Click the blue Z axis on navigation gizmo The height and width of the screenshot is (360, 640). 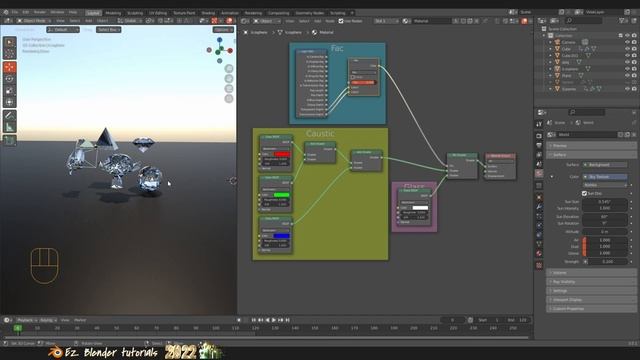pos(220,40)
